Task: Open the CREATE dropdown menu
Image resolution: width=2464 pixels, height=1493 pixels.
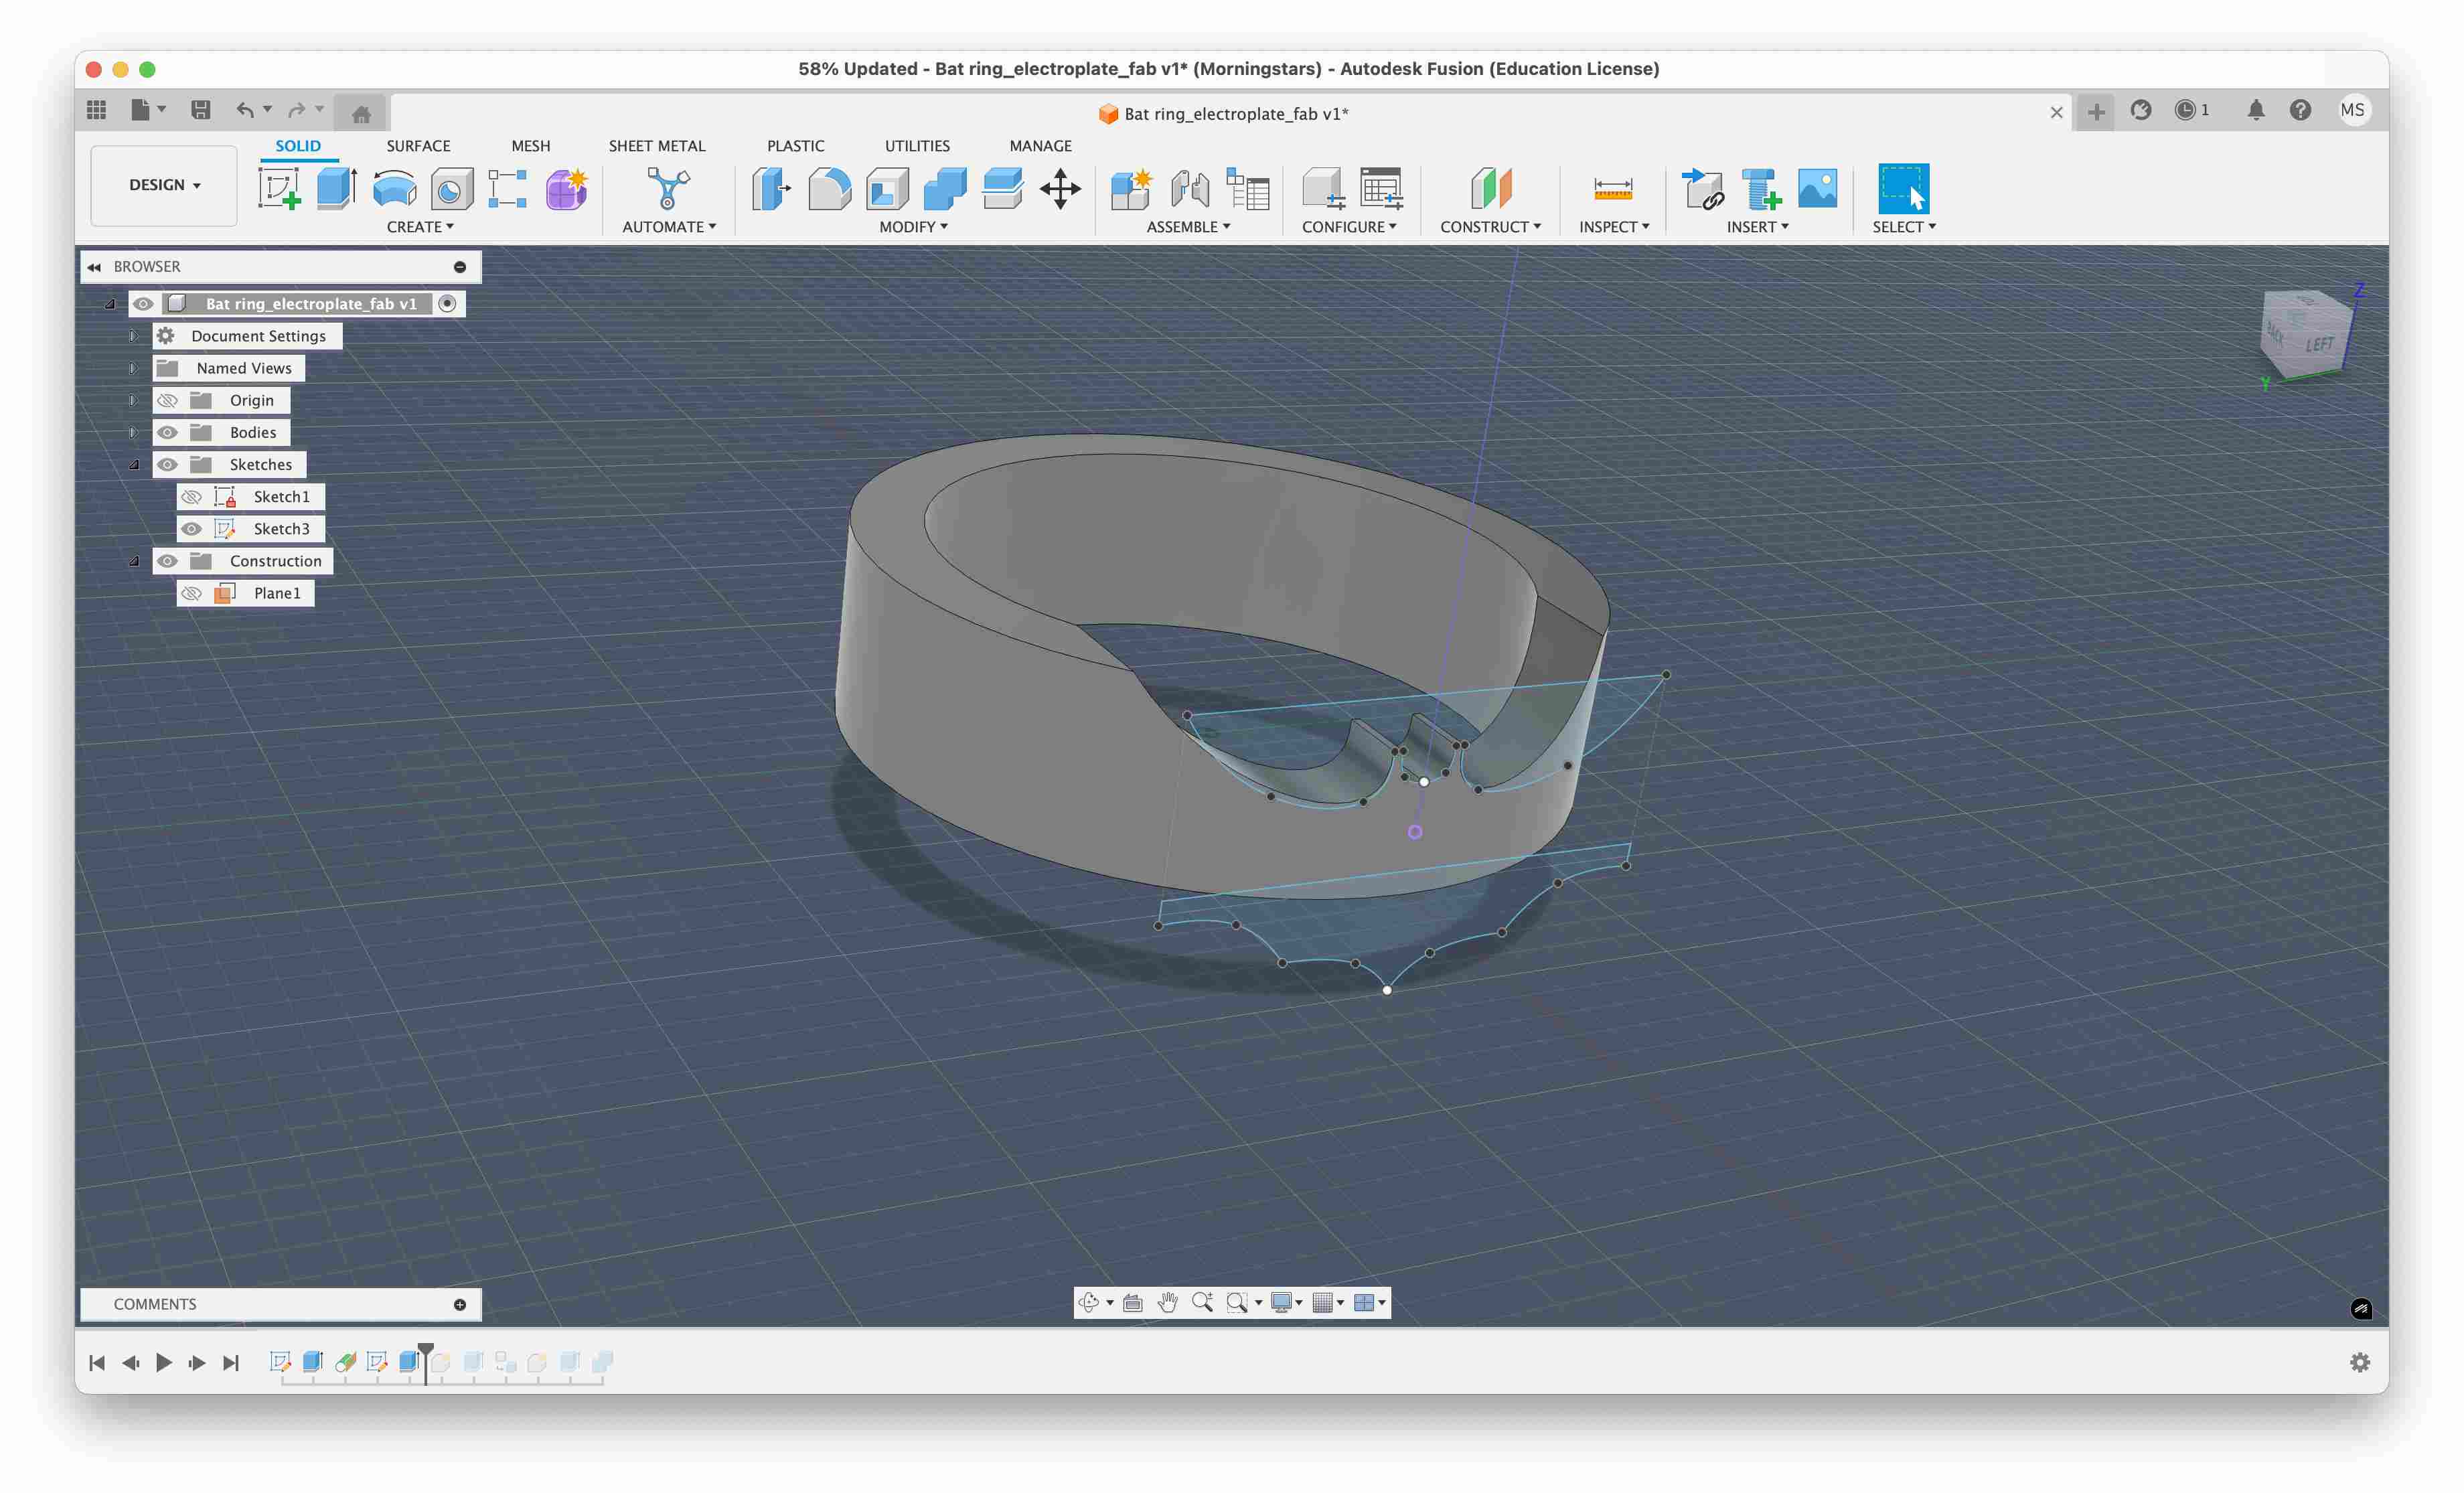Action: coord(420,227)
